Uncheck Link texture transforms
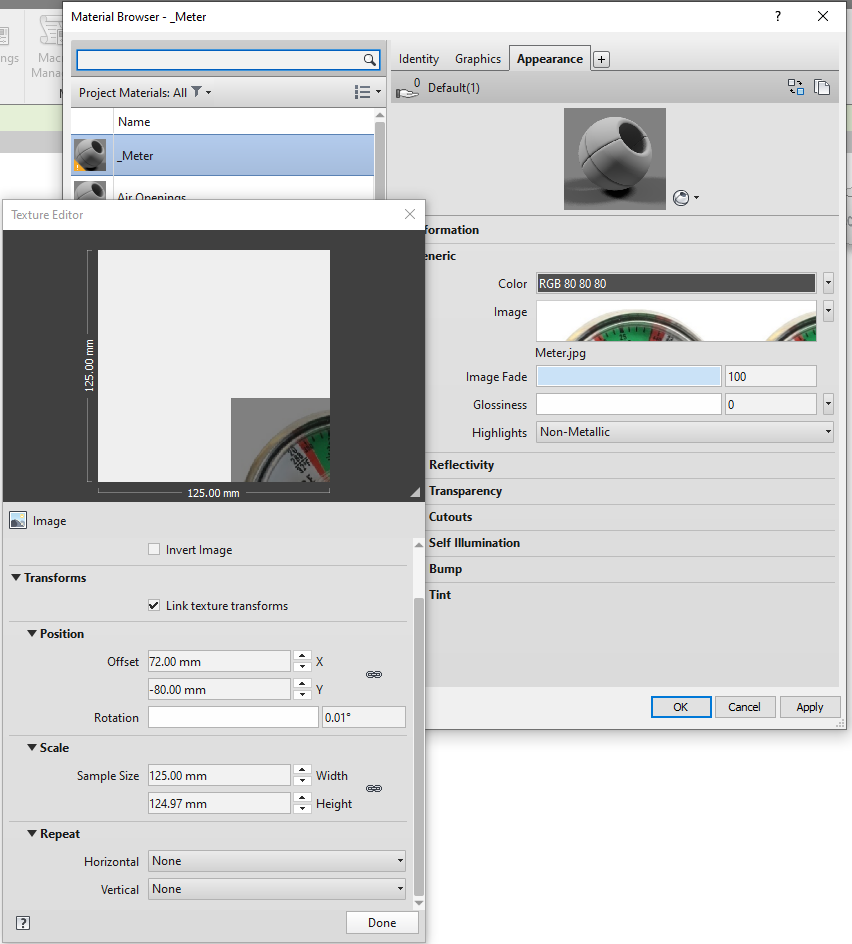852x944 pixels. tap(155, 605)
